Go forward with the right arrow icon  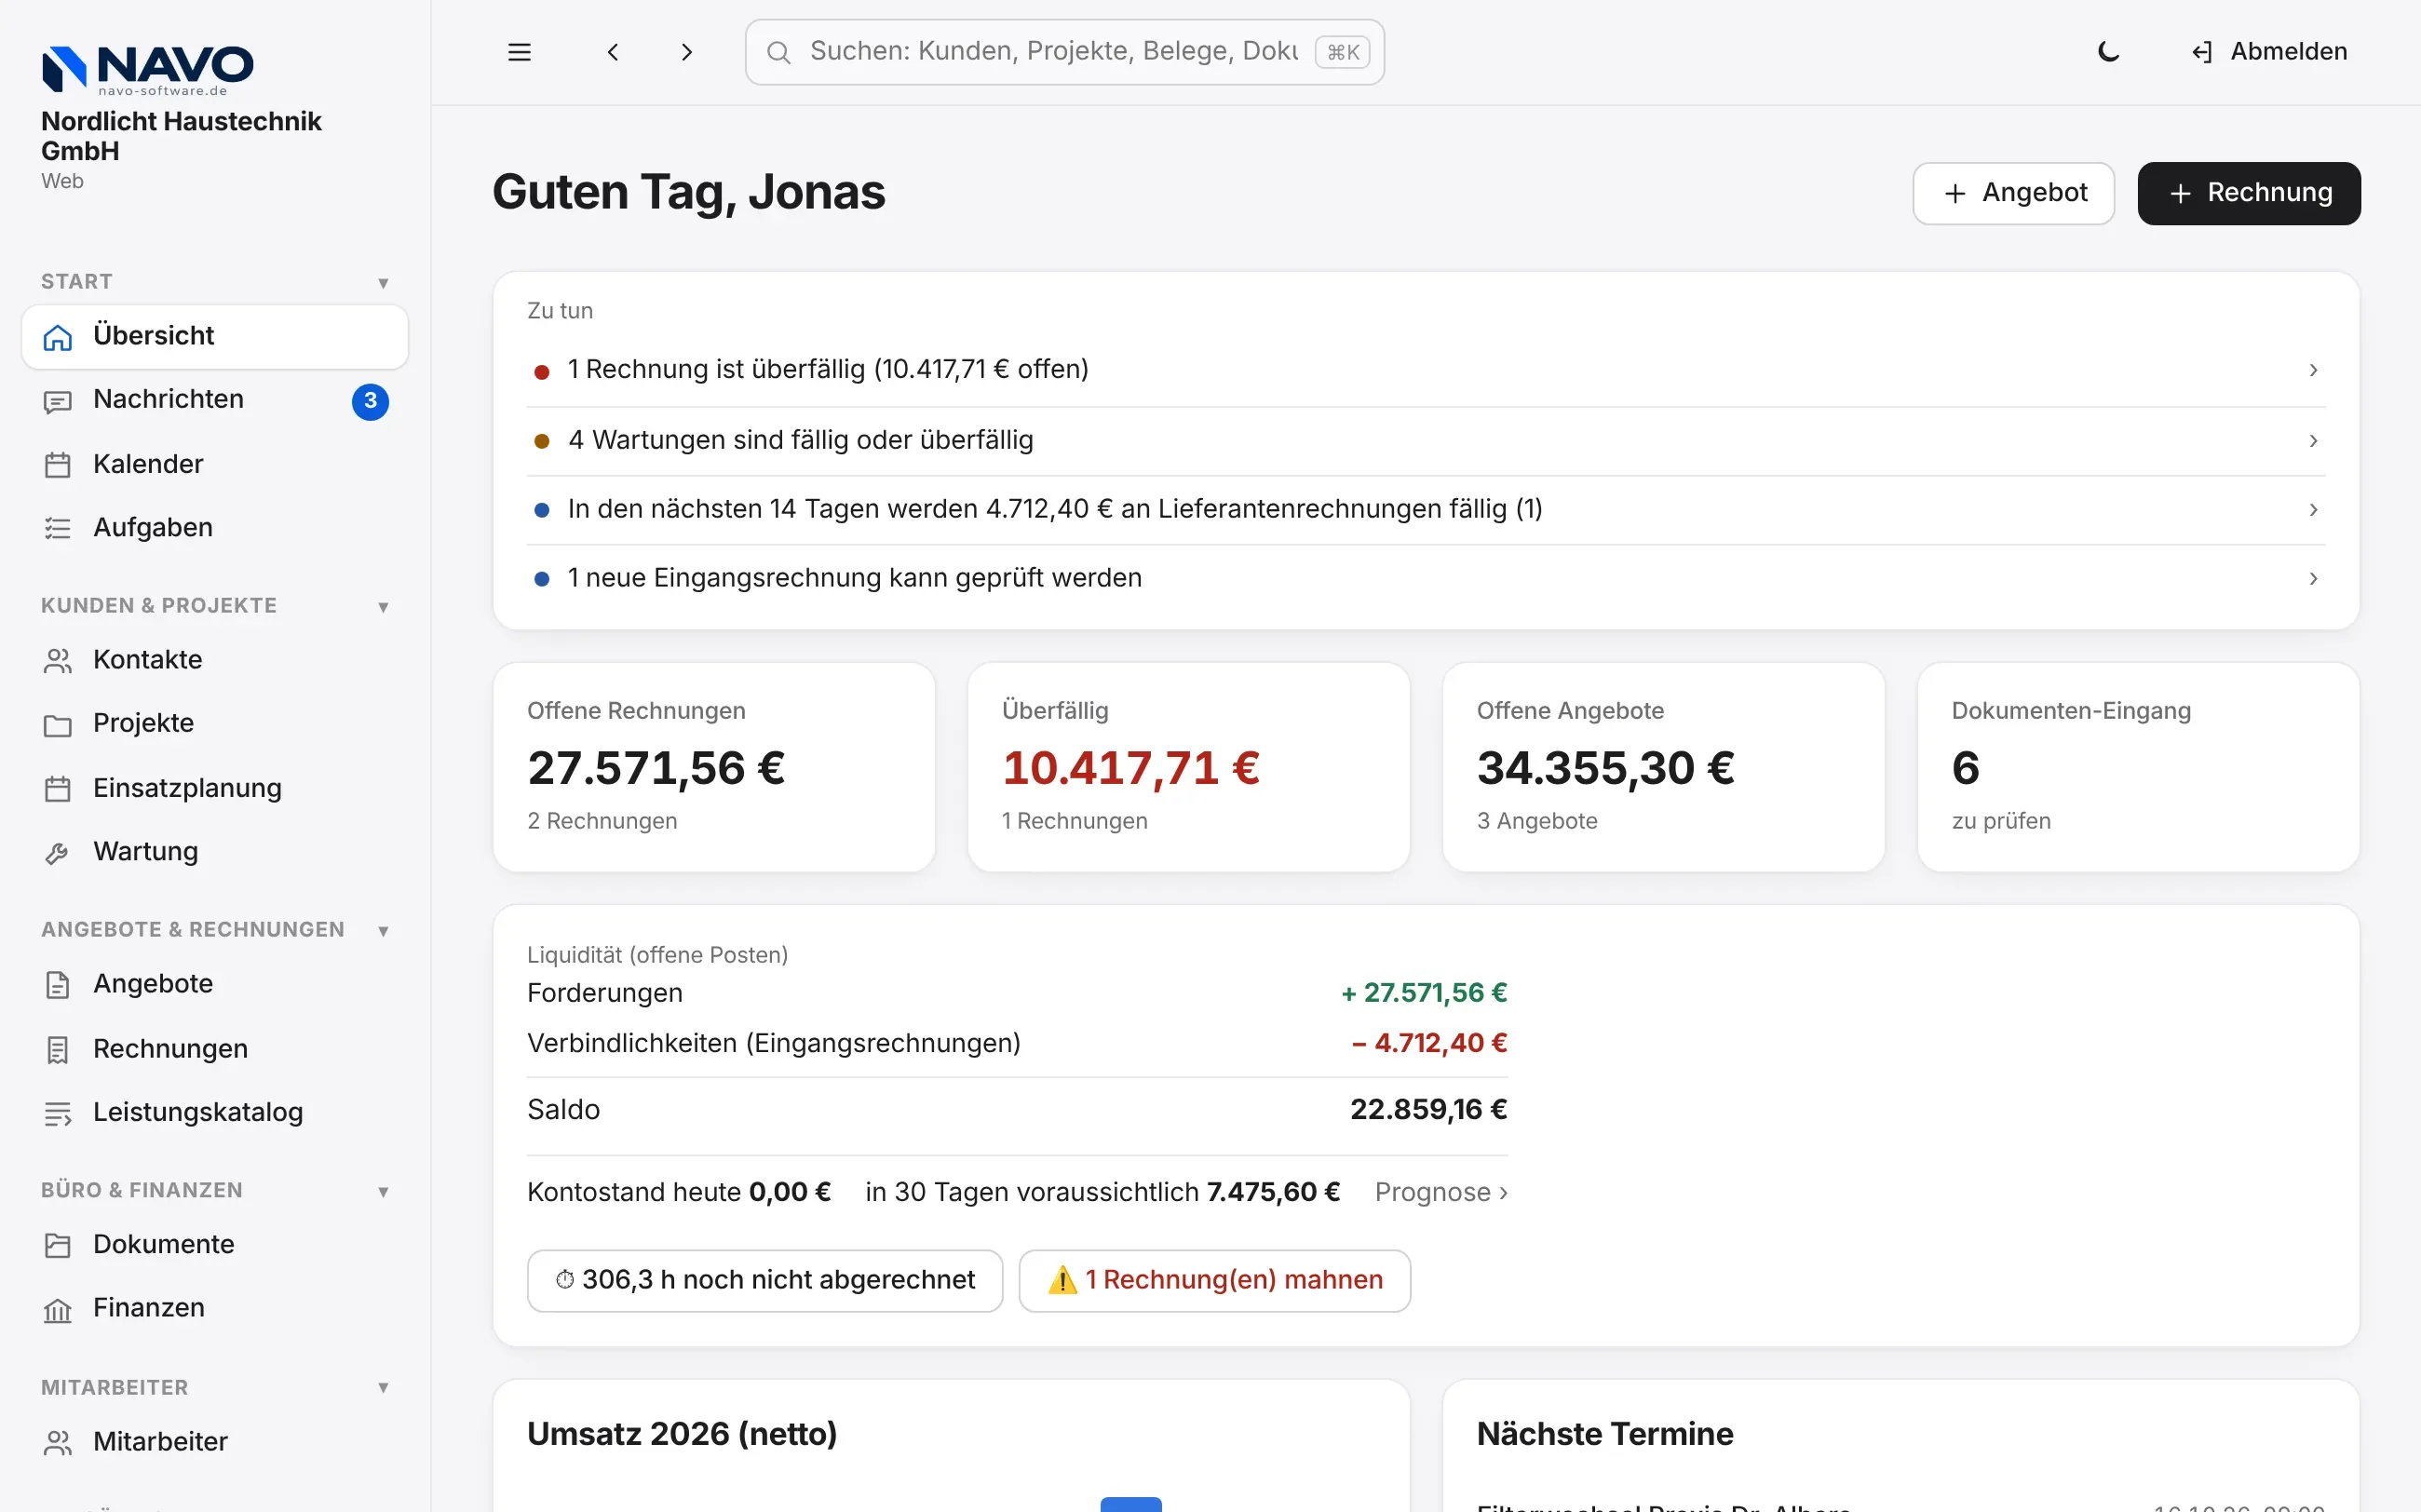tap(687, 52)
